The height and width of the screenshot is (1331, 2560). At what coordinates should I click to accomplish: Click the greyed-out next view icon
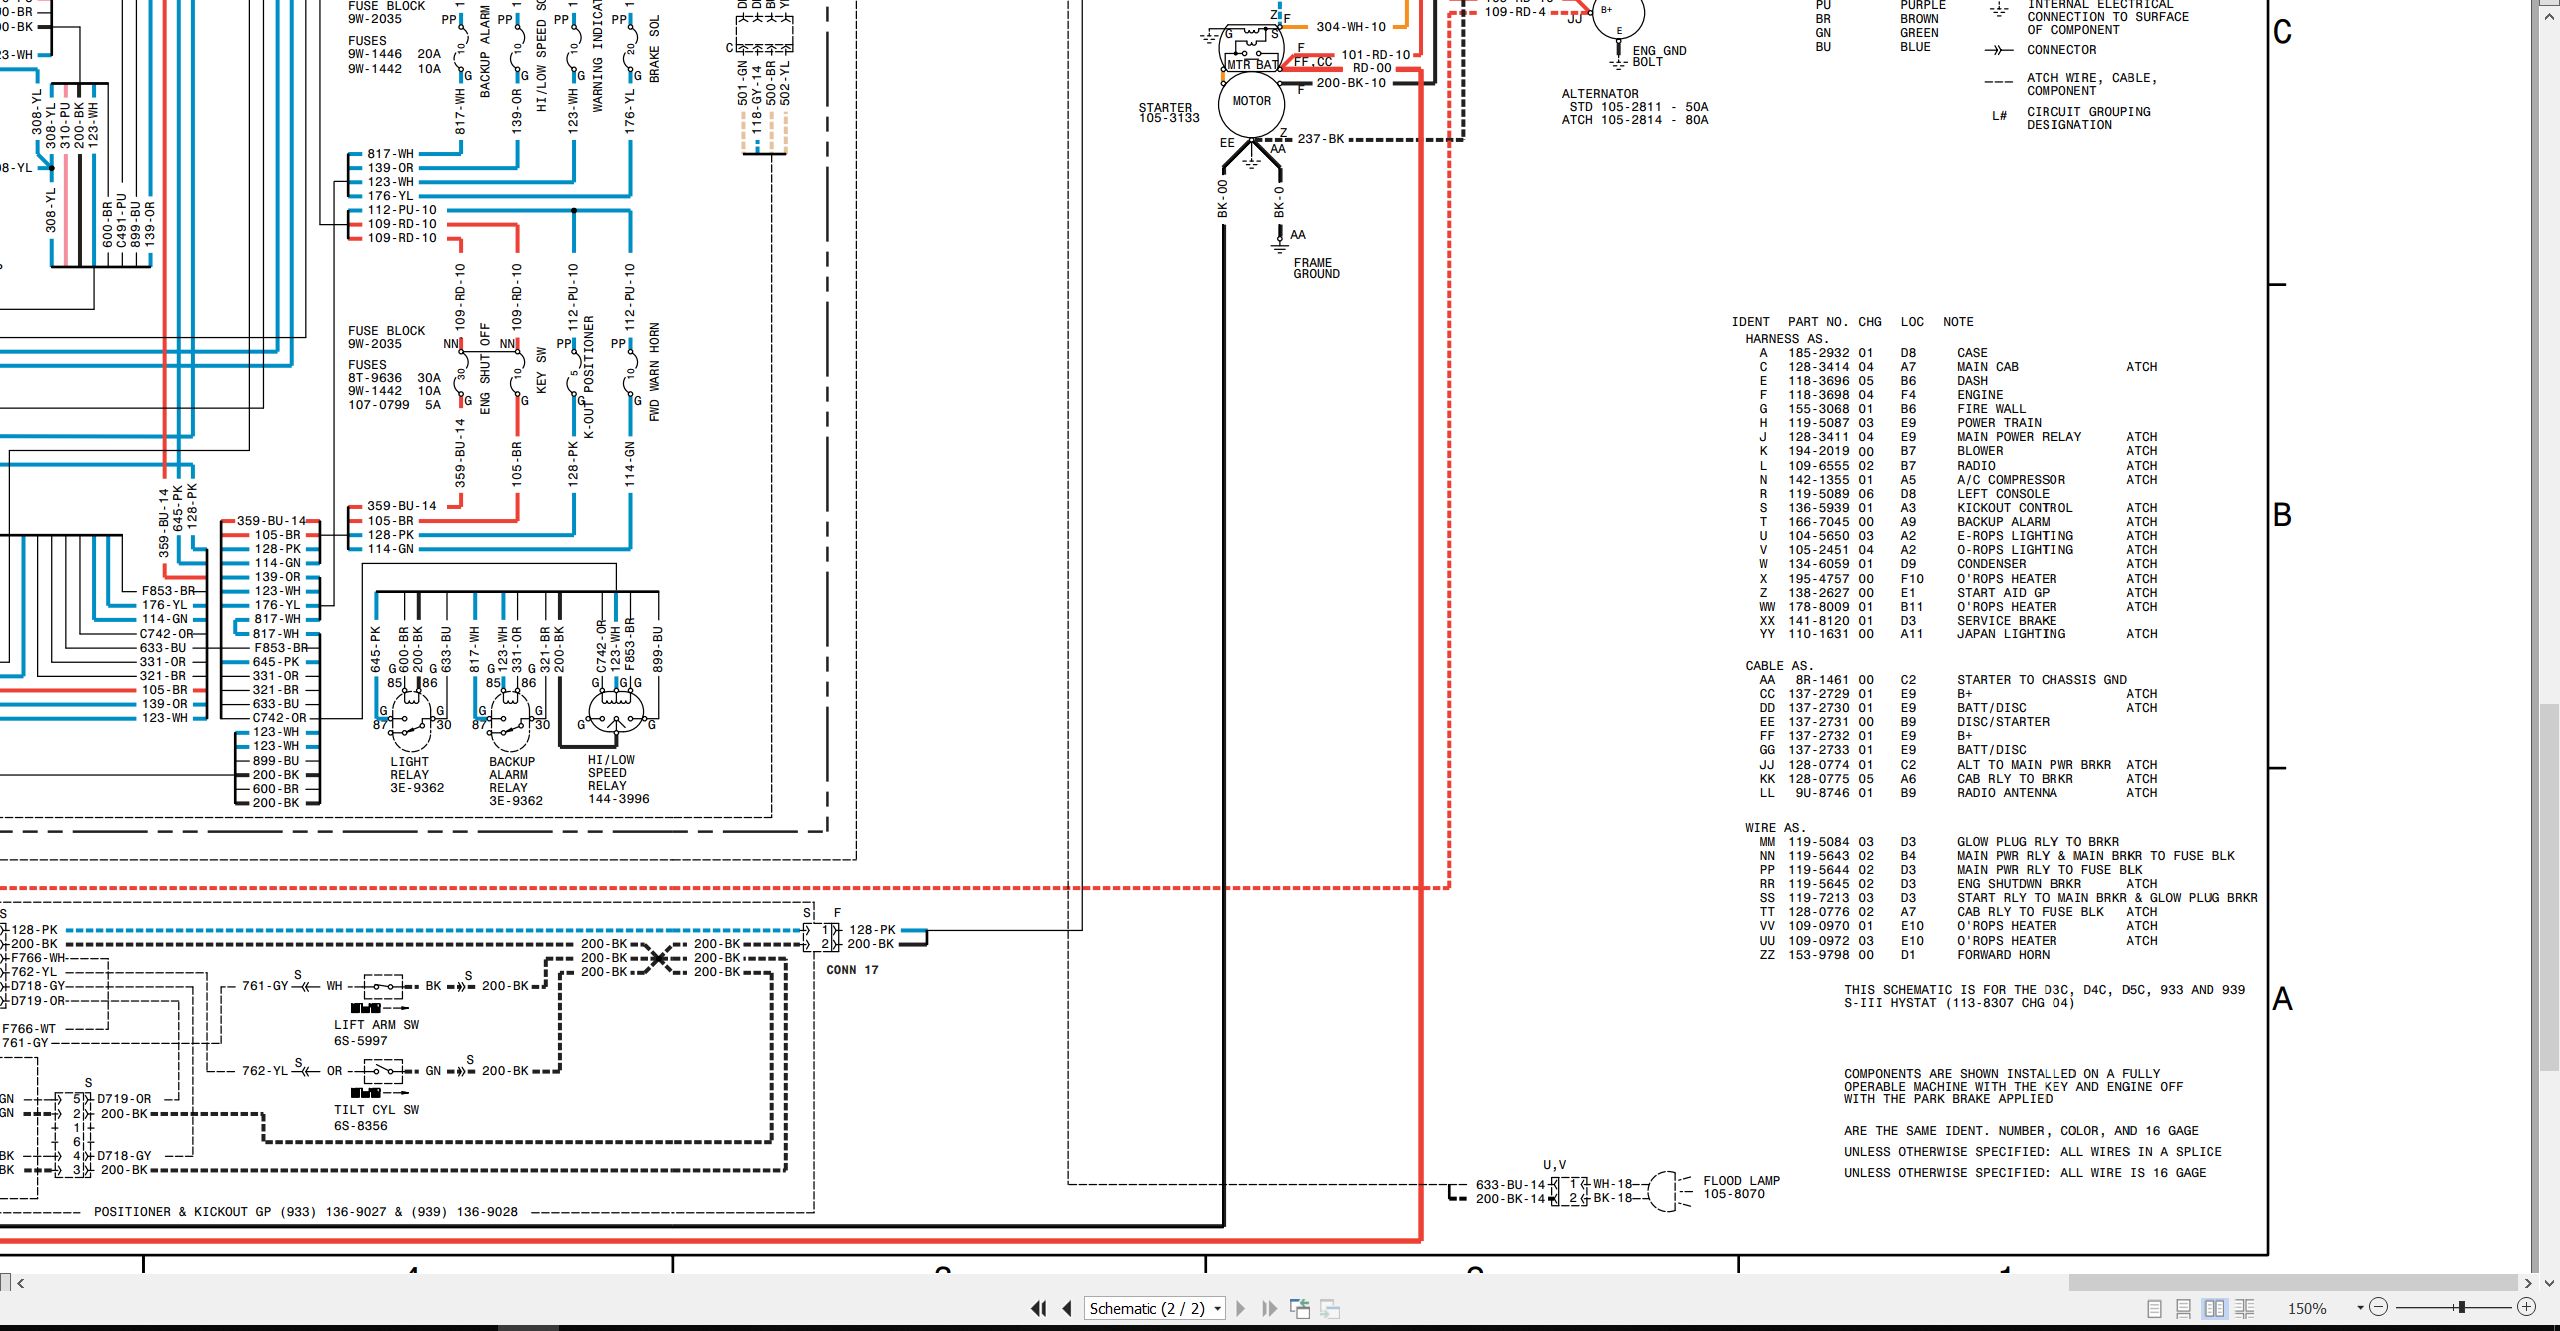pos(1330,1308)
